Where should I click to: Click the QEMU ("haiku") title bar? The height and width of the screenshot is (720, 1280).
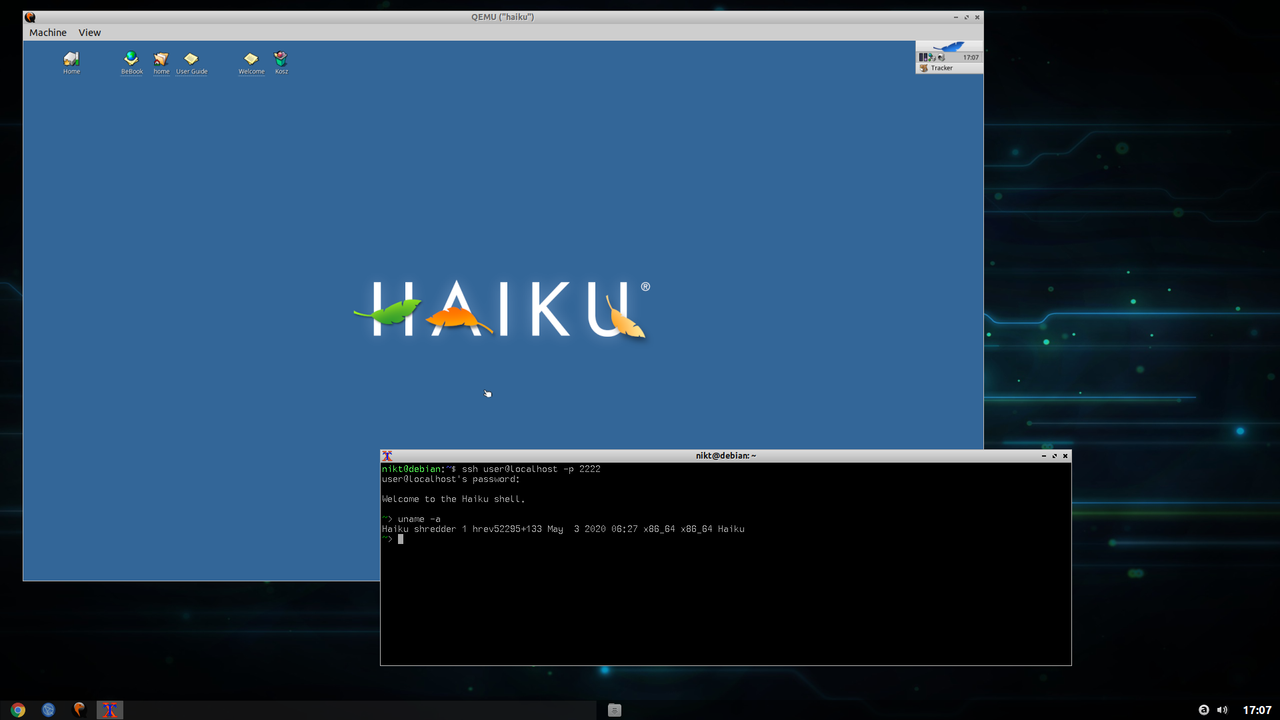502,17
